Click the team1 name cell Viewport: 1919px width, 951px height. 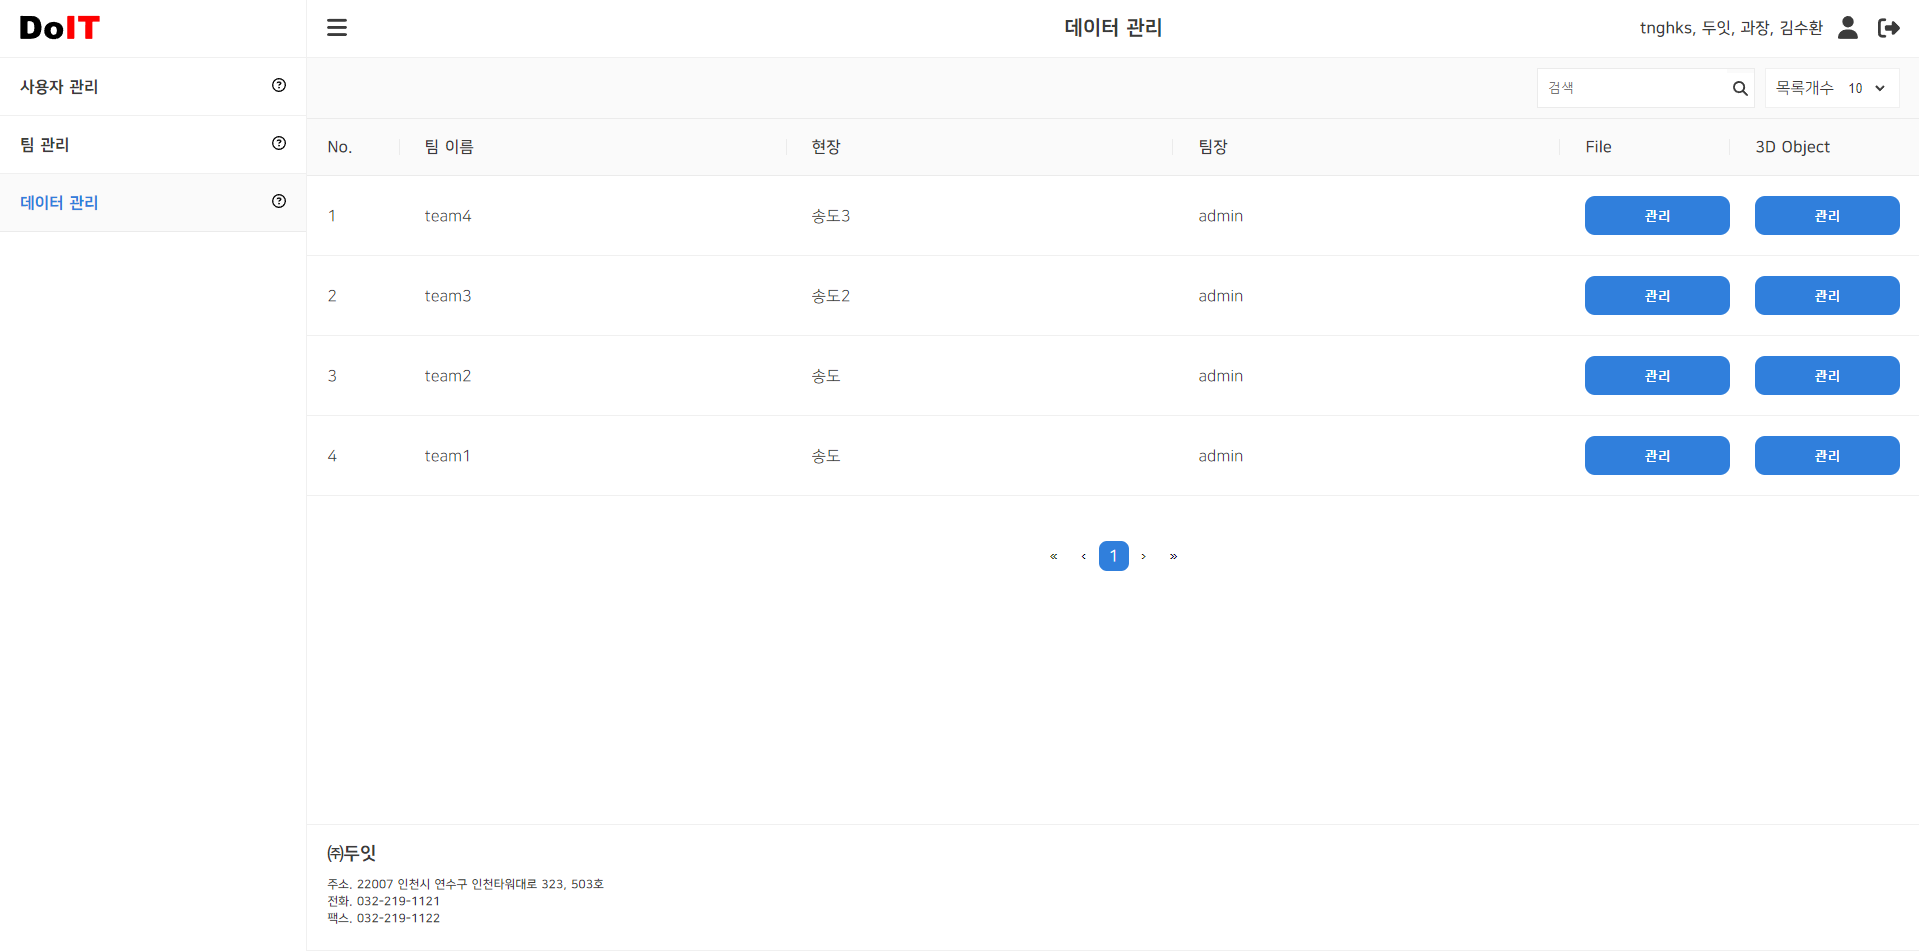coord(447,456)
